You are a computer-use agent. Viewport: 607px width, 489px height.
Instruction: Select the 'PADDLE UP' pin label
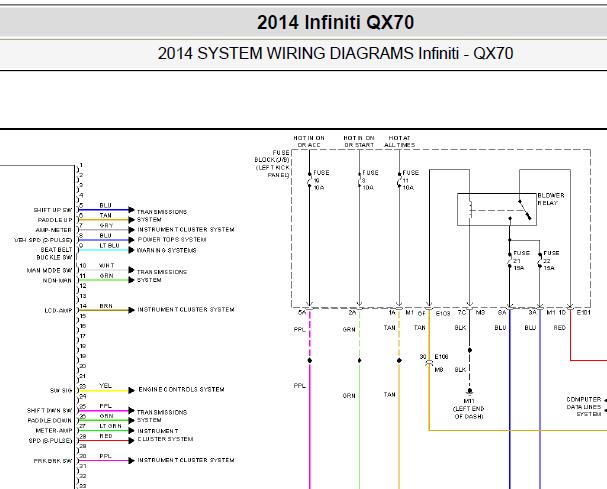pos(55,220)
